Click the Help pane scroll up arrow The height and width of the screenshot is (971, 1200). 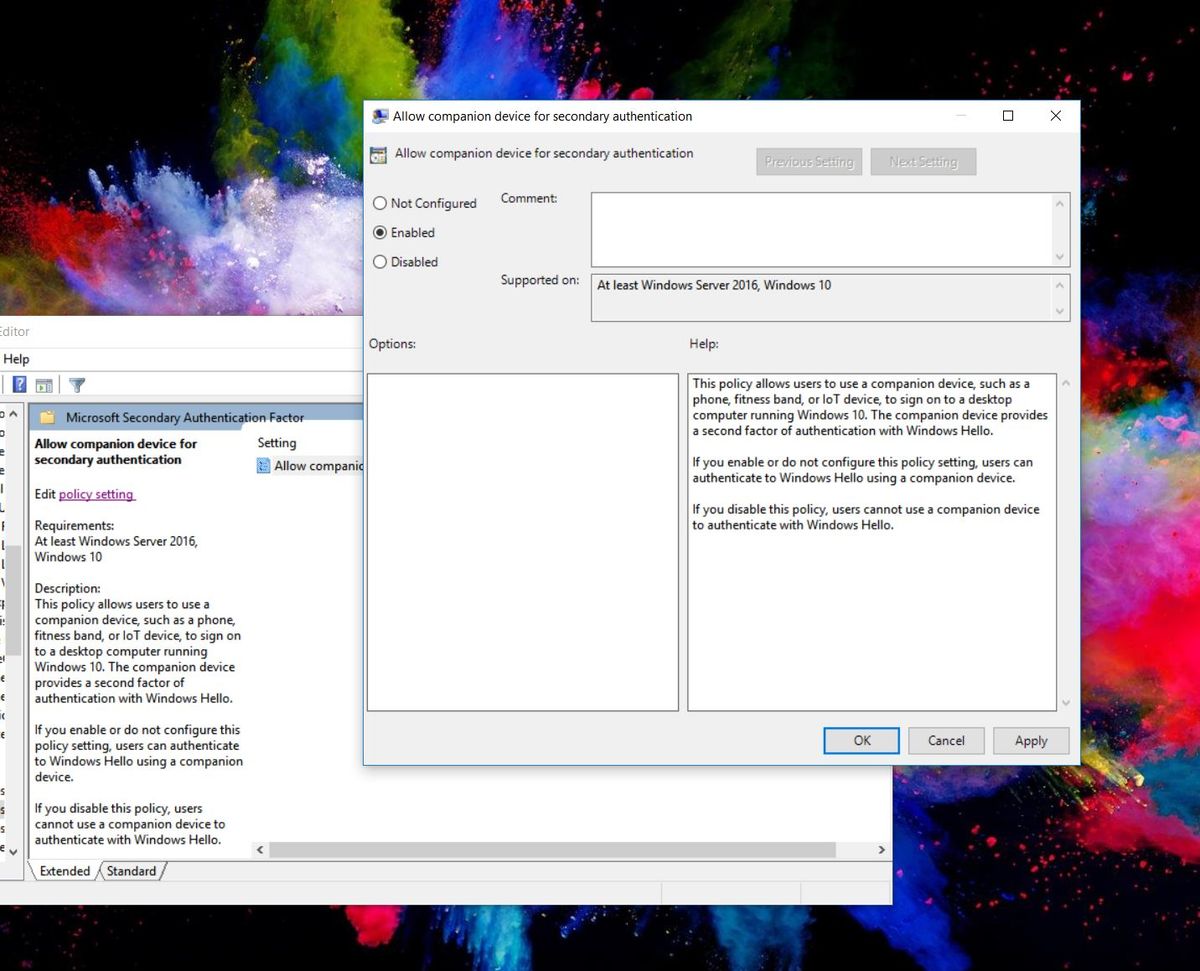[x=1065, y=384]
